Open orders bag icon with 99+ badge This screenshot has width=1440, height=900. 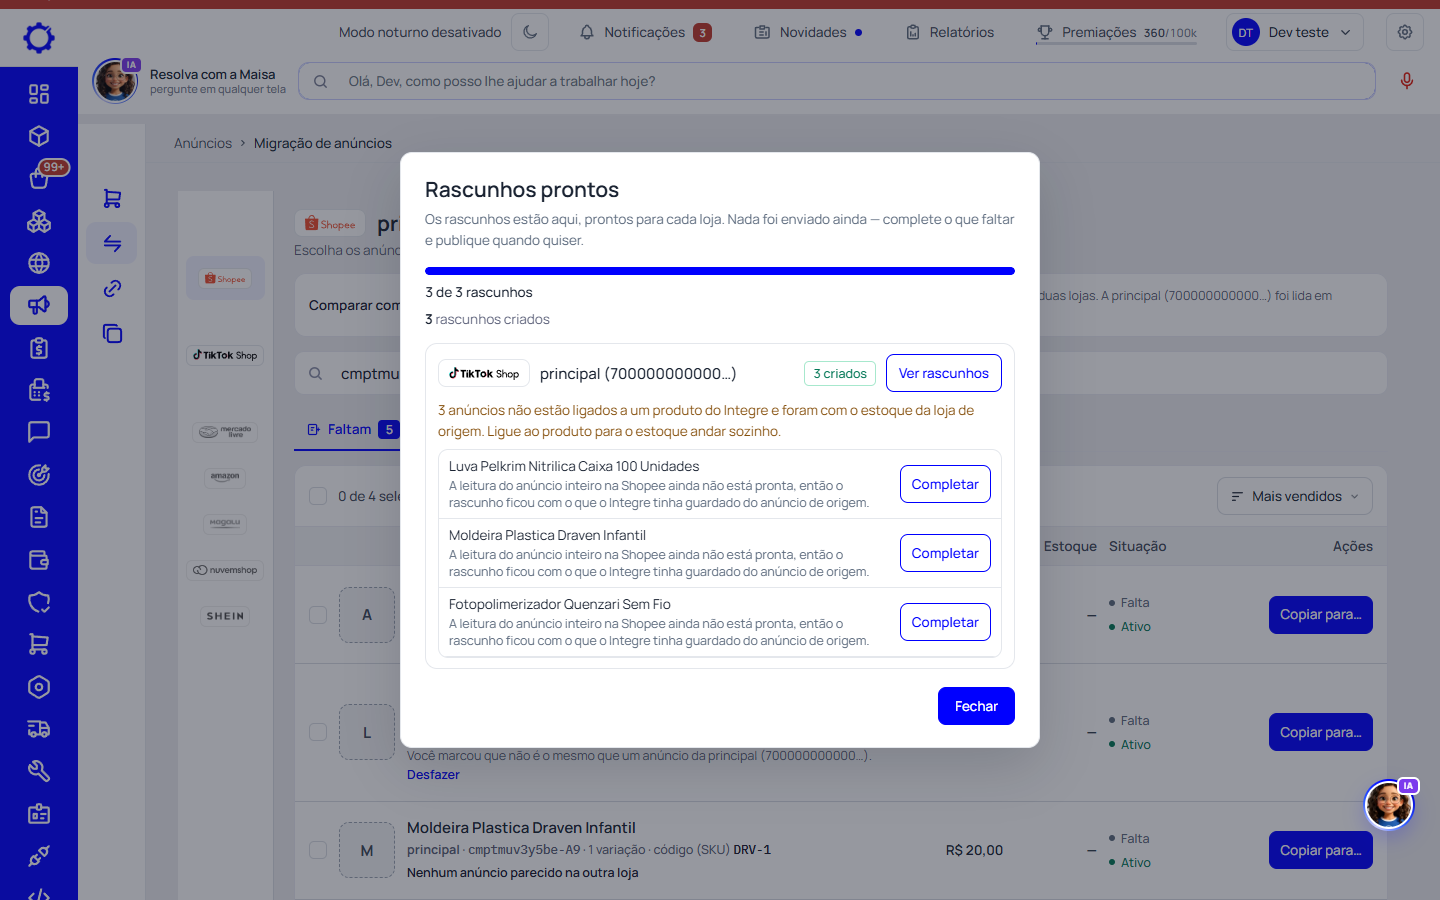click(x=39, y=178)
